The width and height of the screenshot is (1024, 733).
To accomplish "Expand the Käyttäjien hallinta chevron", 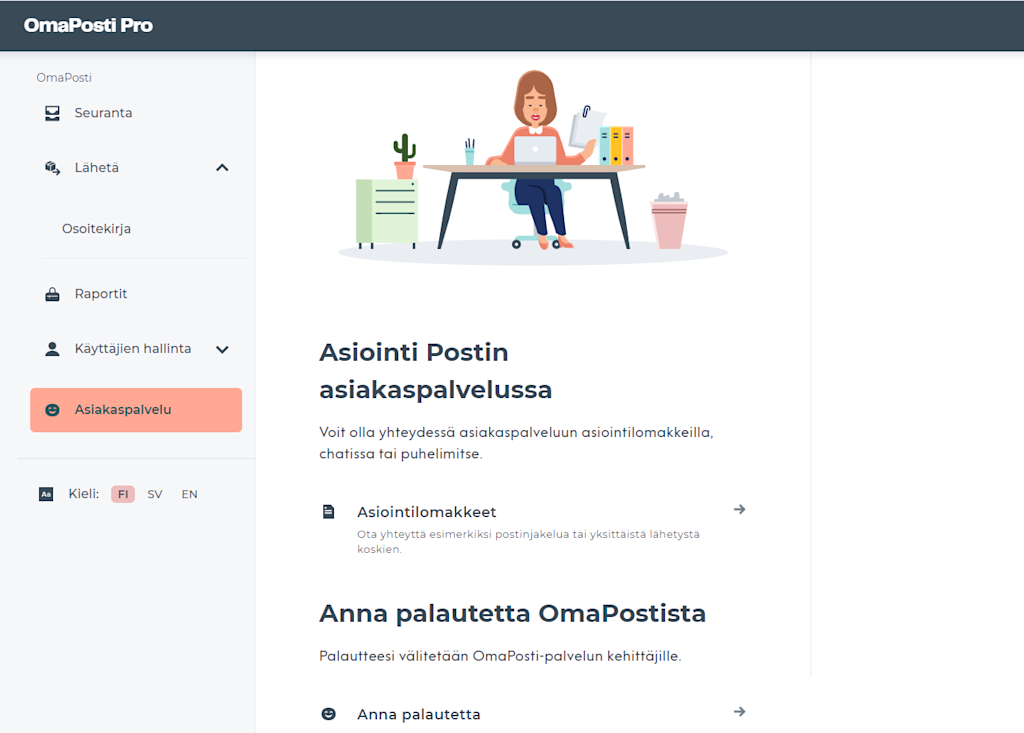I will [222, 350].
